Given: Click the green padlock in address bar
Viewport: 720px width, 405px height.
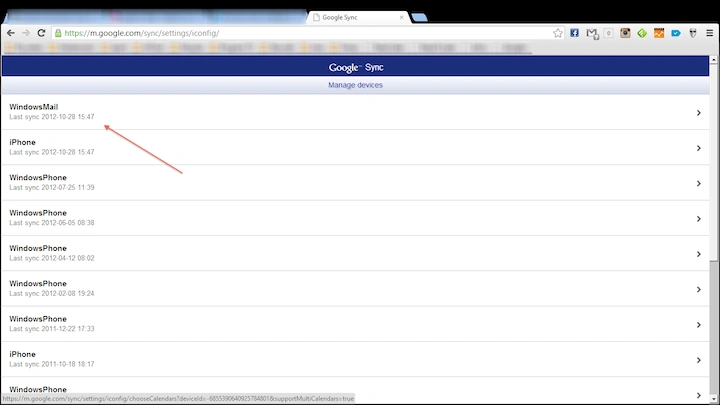Looking at the screenshot, I should [58, 33].
